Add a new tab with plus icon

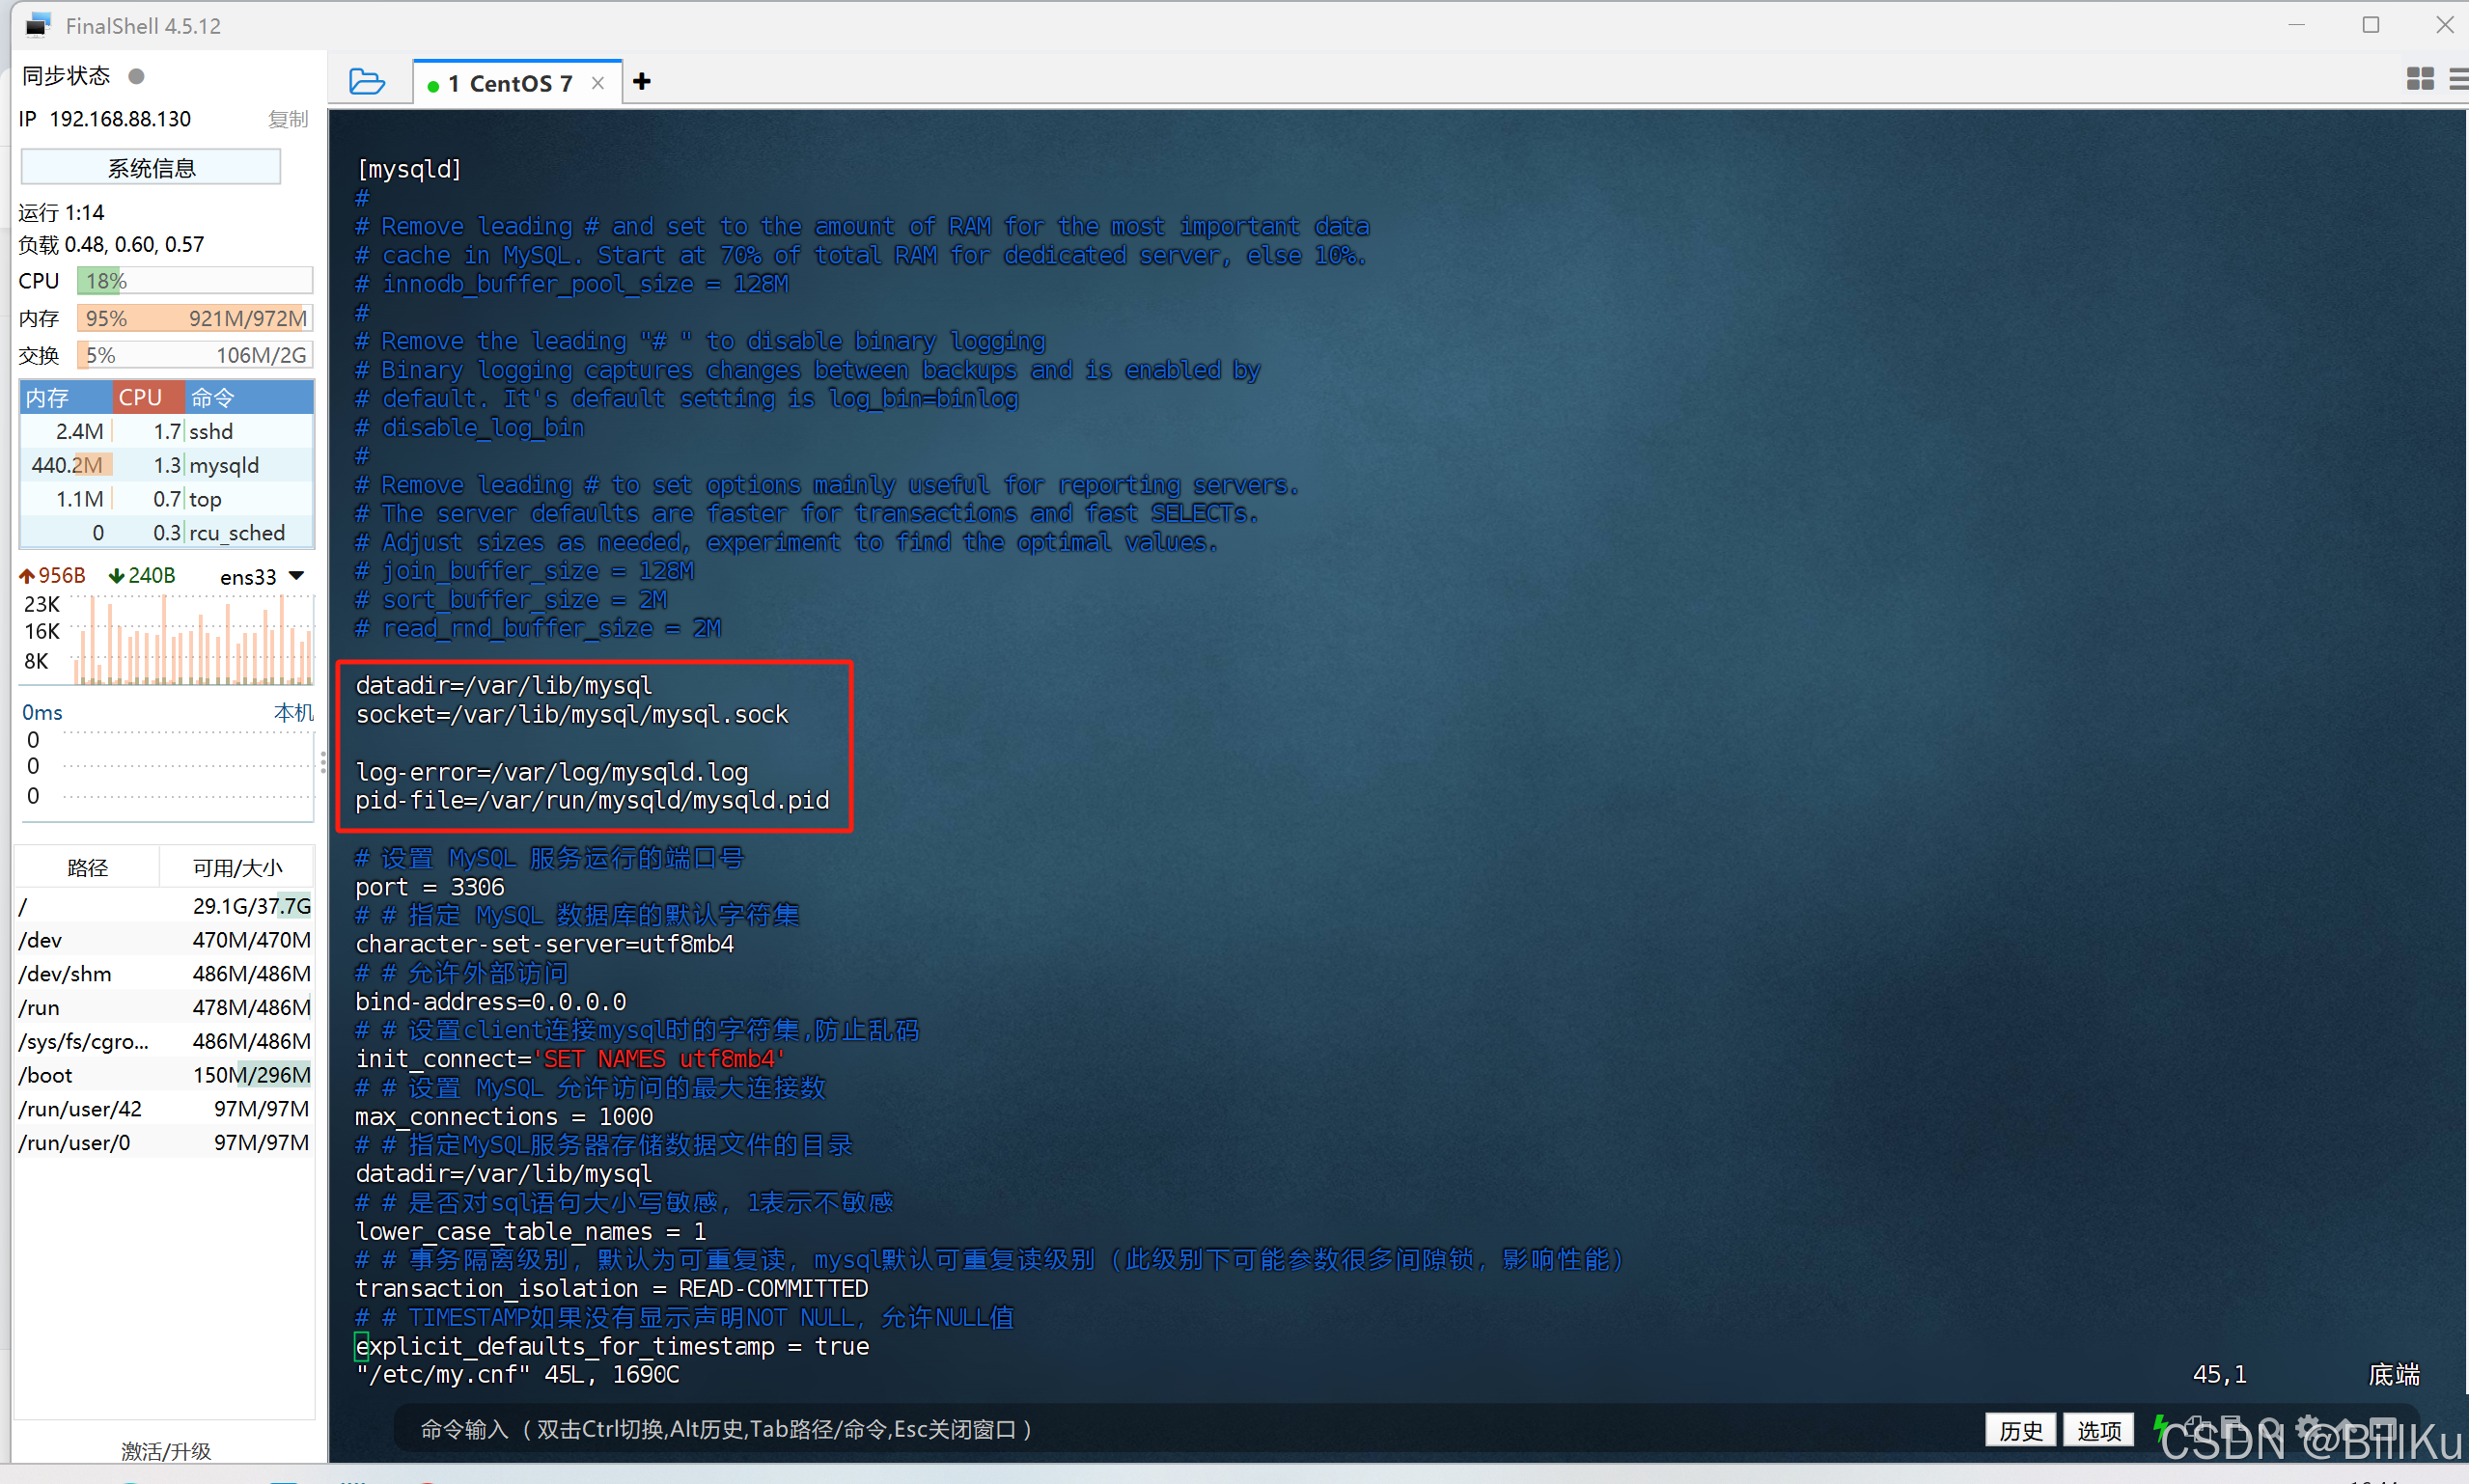click(642, 82)
